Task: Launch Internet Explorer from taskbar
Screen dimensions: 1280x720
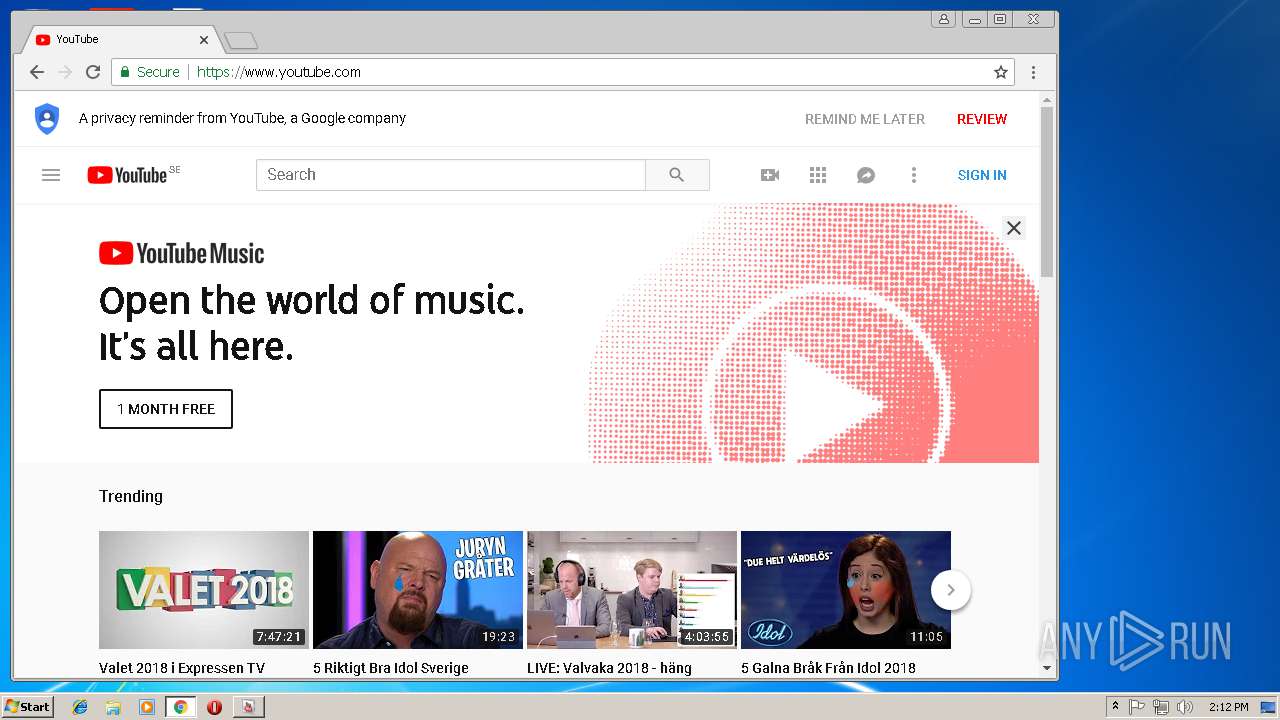Action: click(80, 707)
